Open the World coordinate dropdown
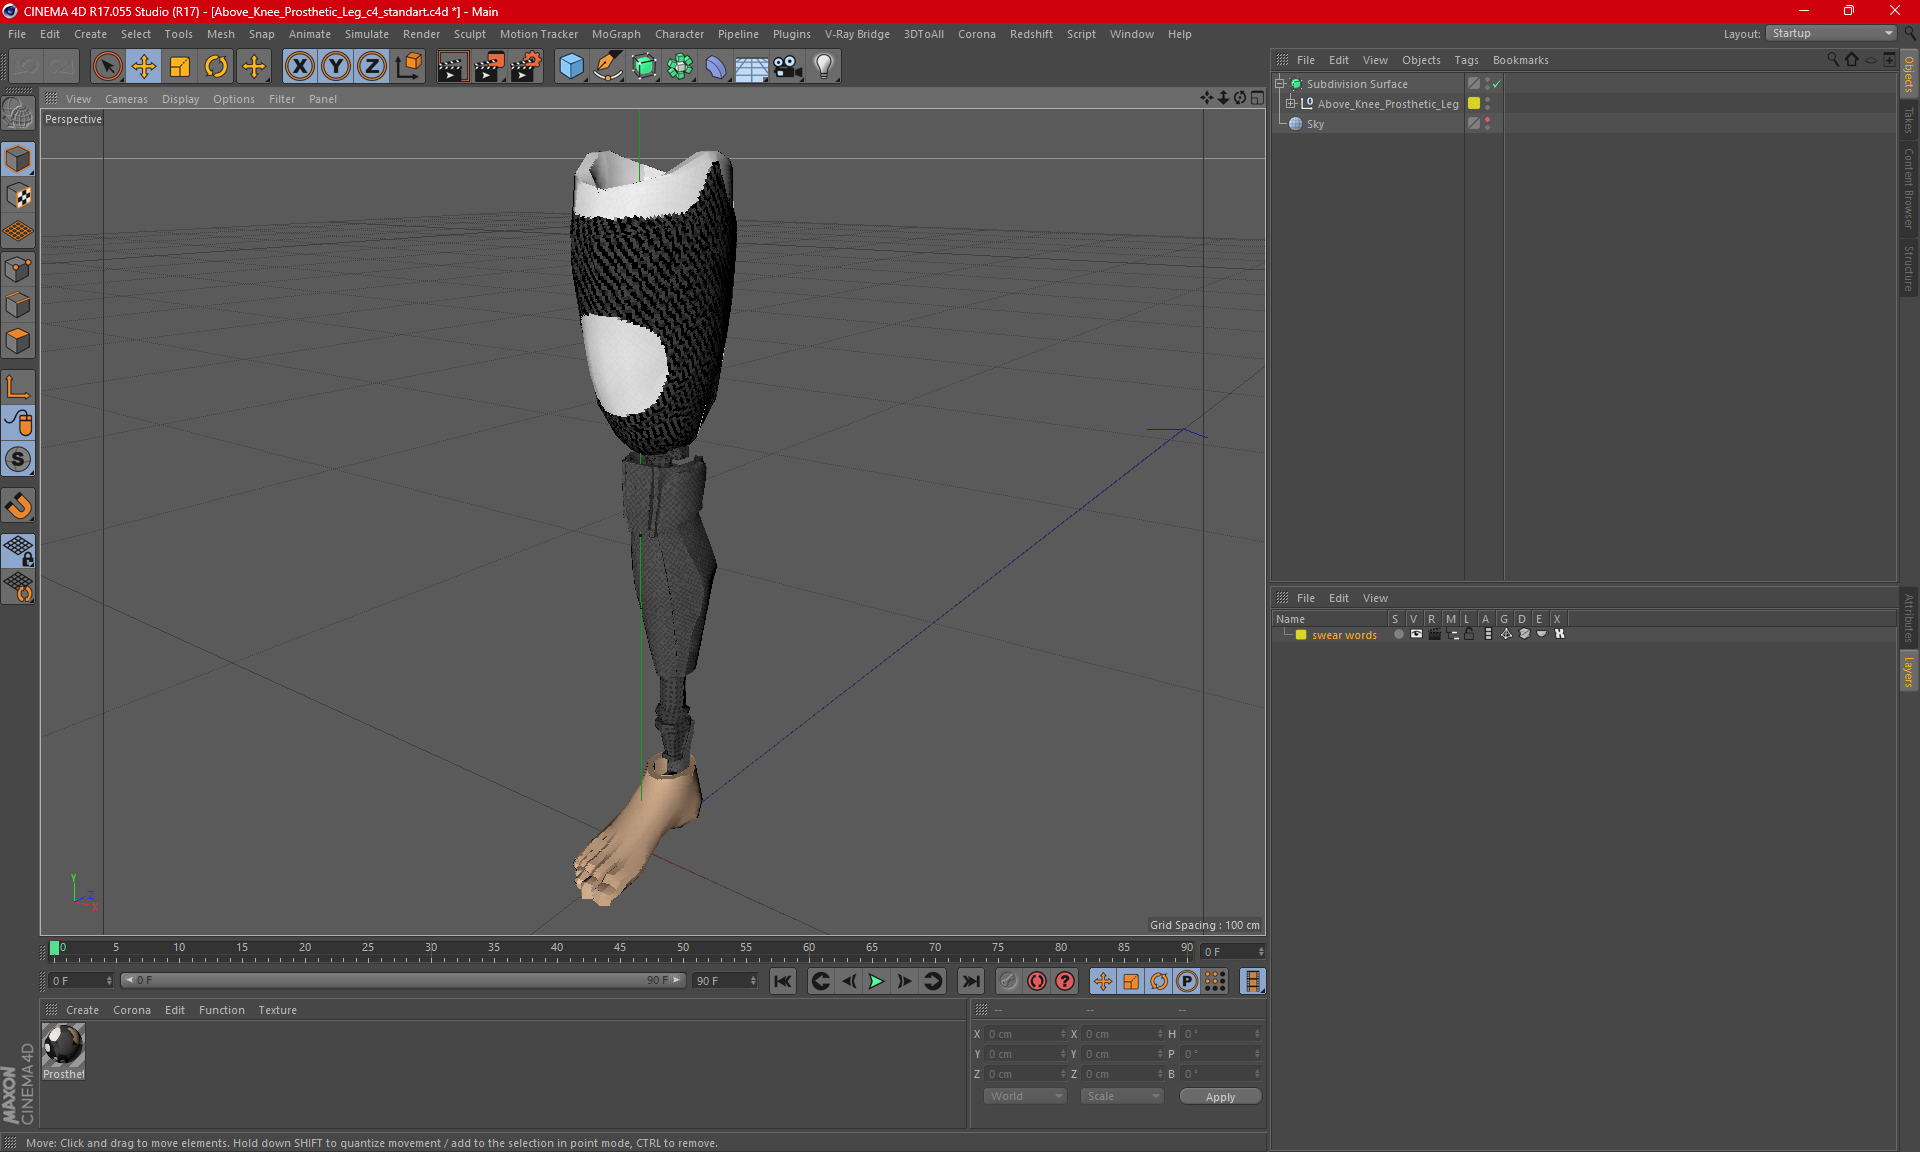Screen dimensions: 1920x1152 click(x=1025, y=1096)
